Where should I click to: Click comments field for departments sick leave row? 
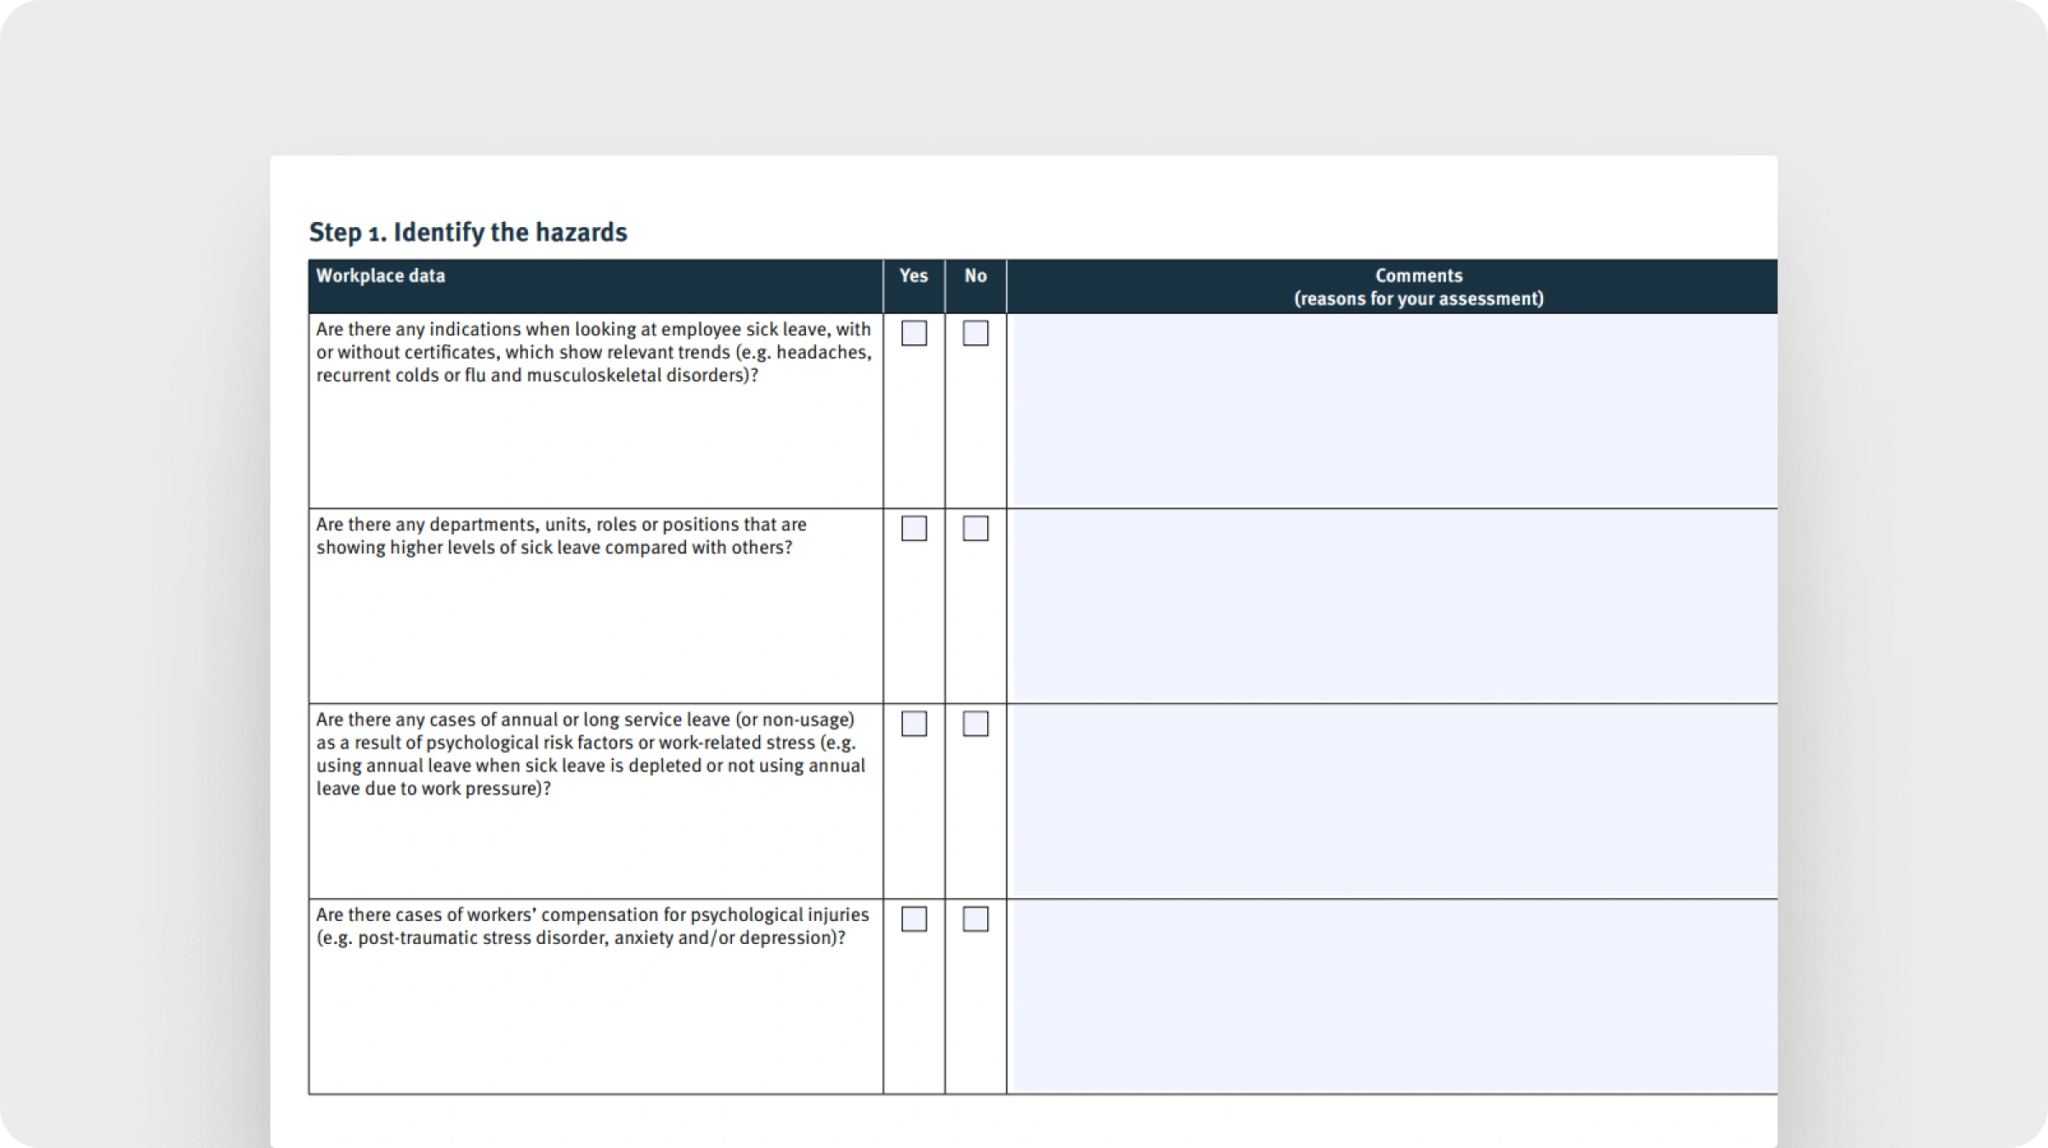[1395, 606]
